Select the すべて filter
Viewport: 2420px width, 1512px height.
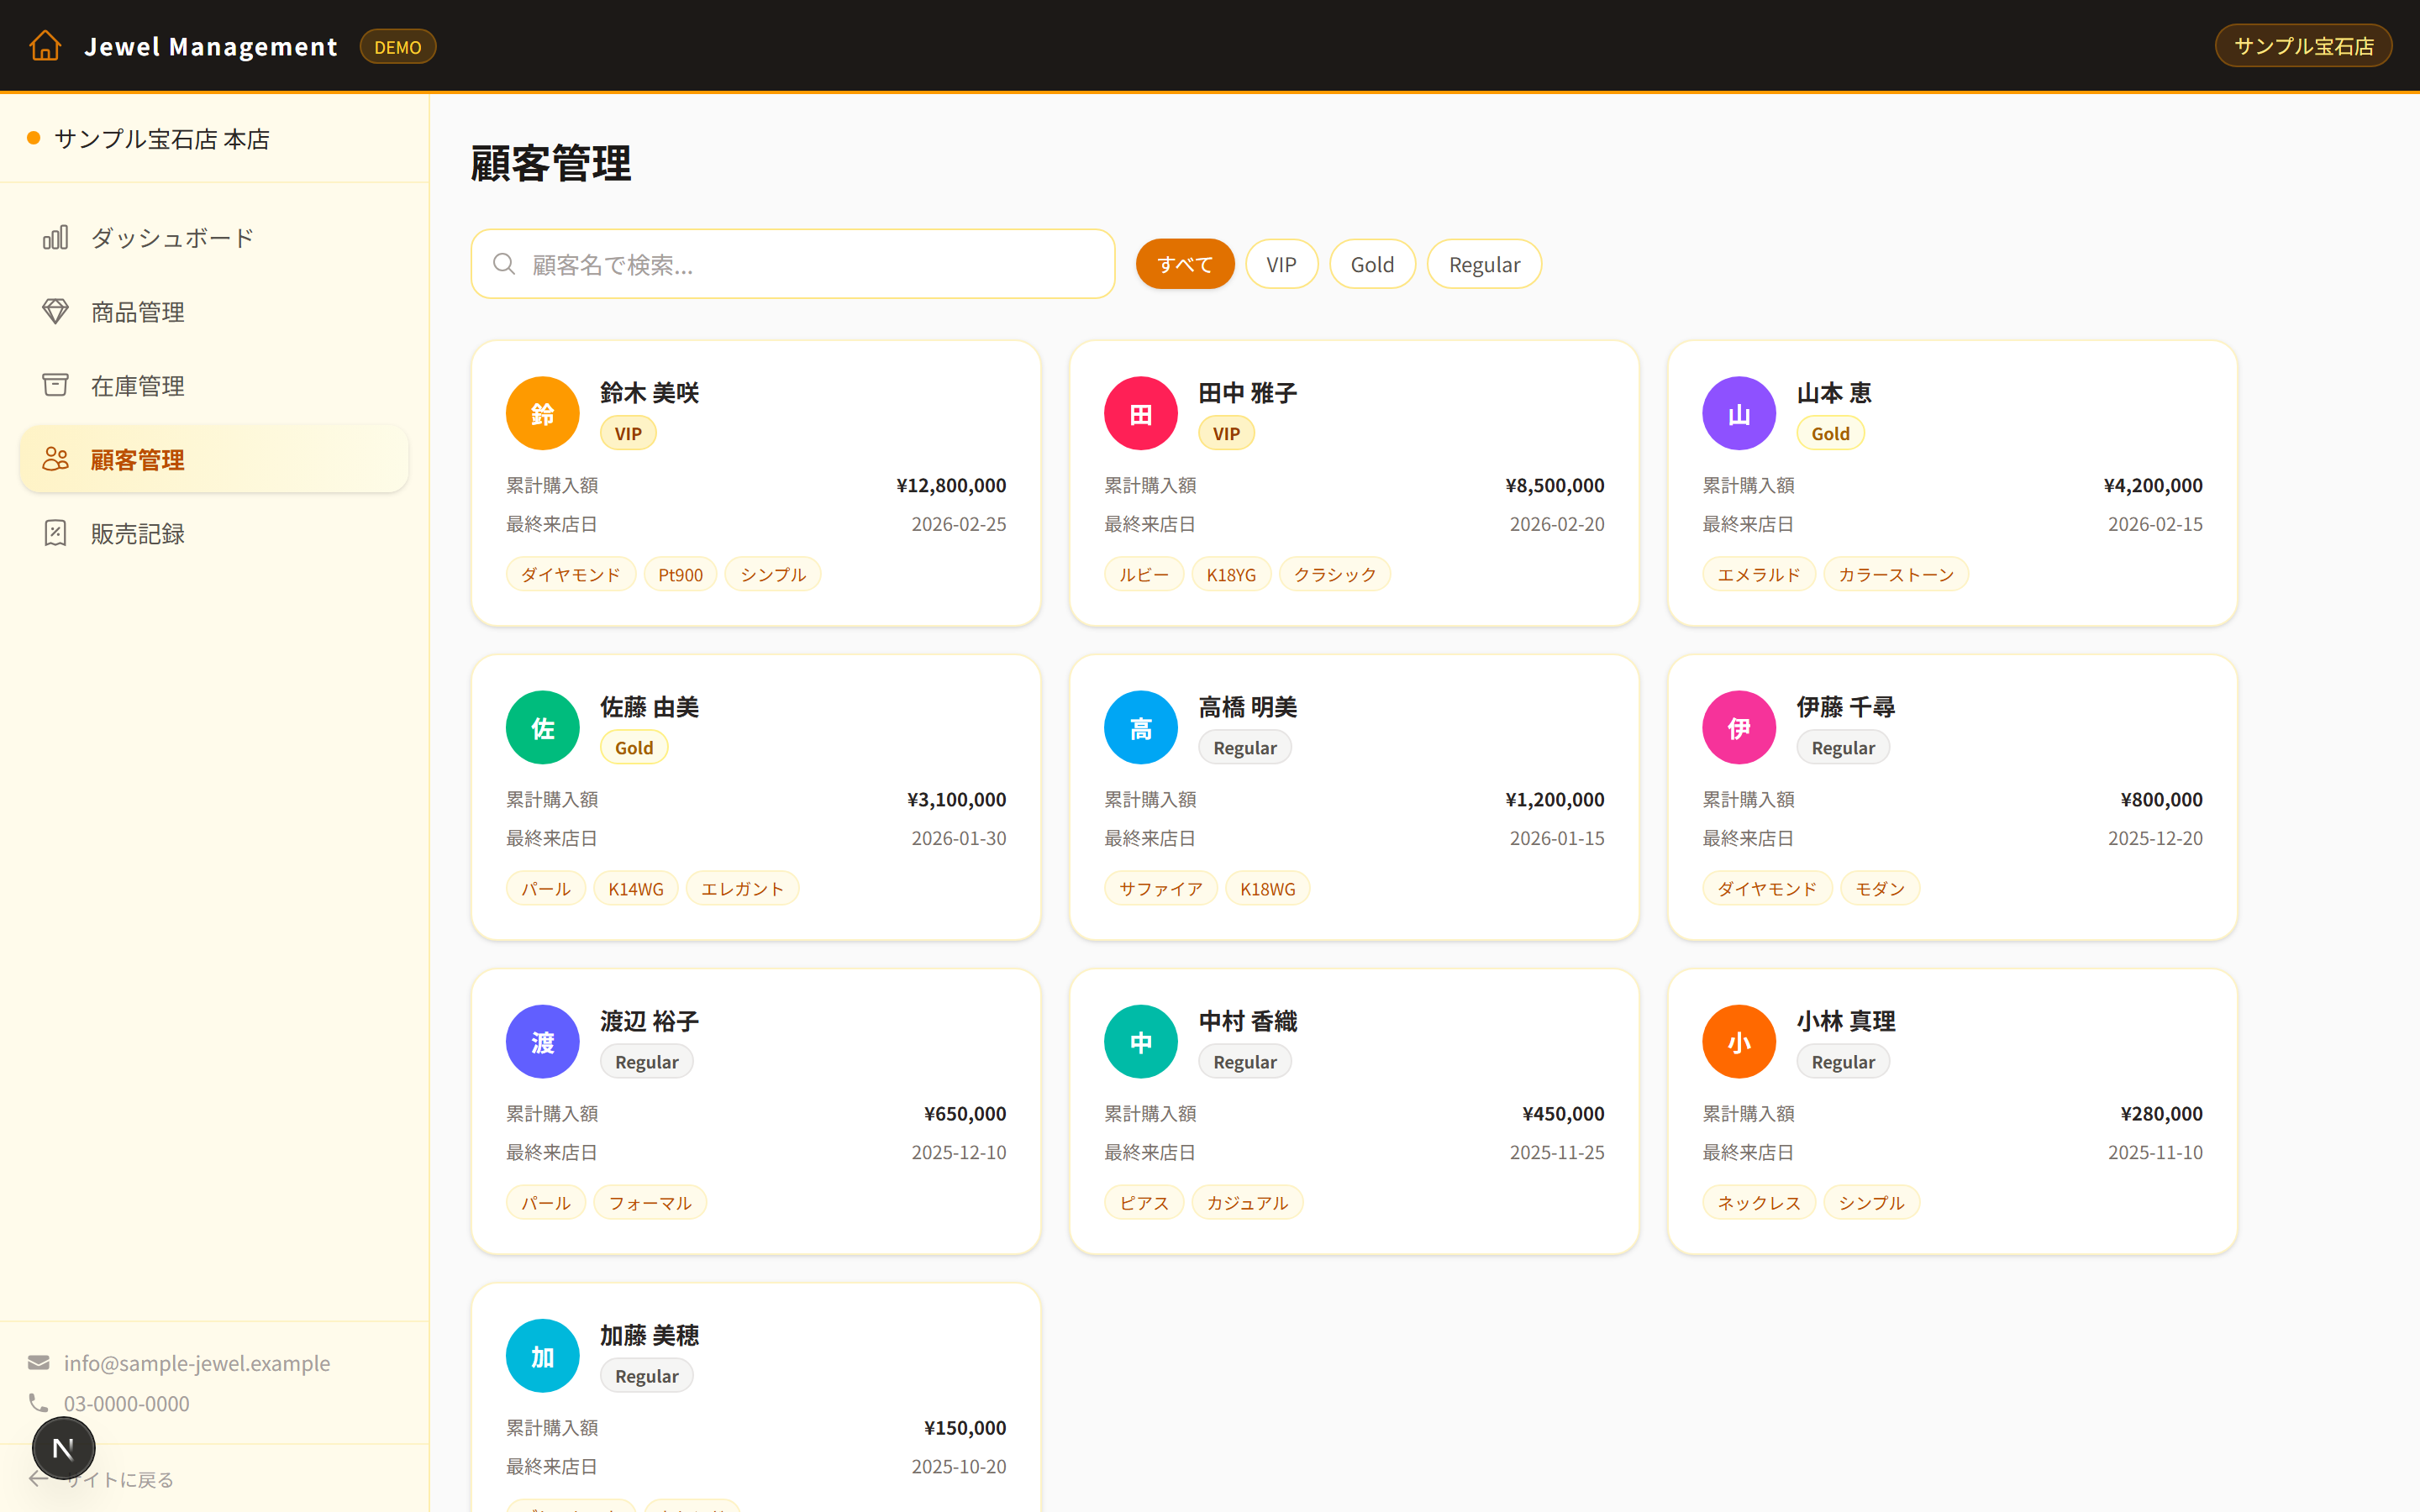tap(1185, 264)
